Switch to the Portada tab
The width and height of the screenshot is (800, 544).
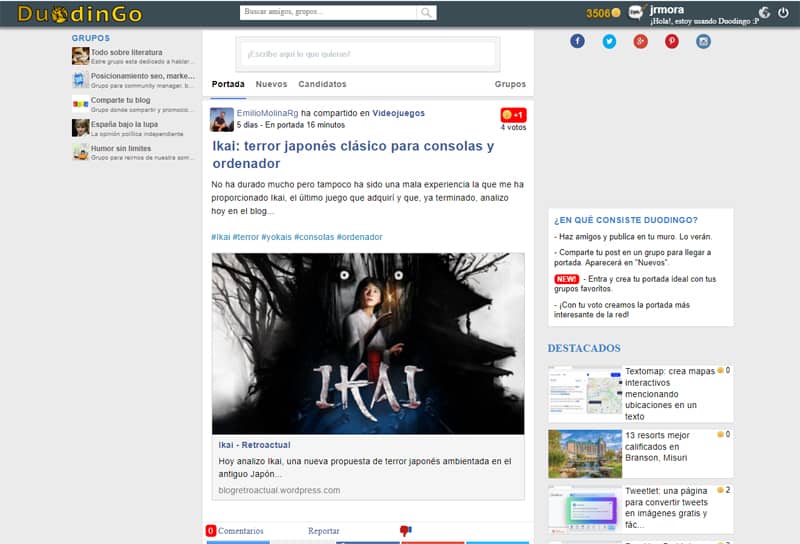(228, 84)
